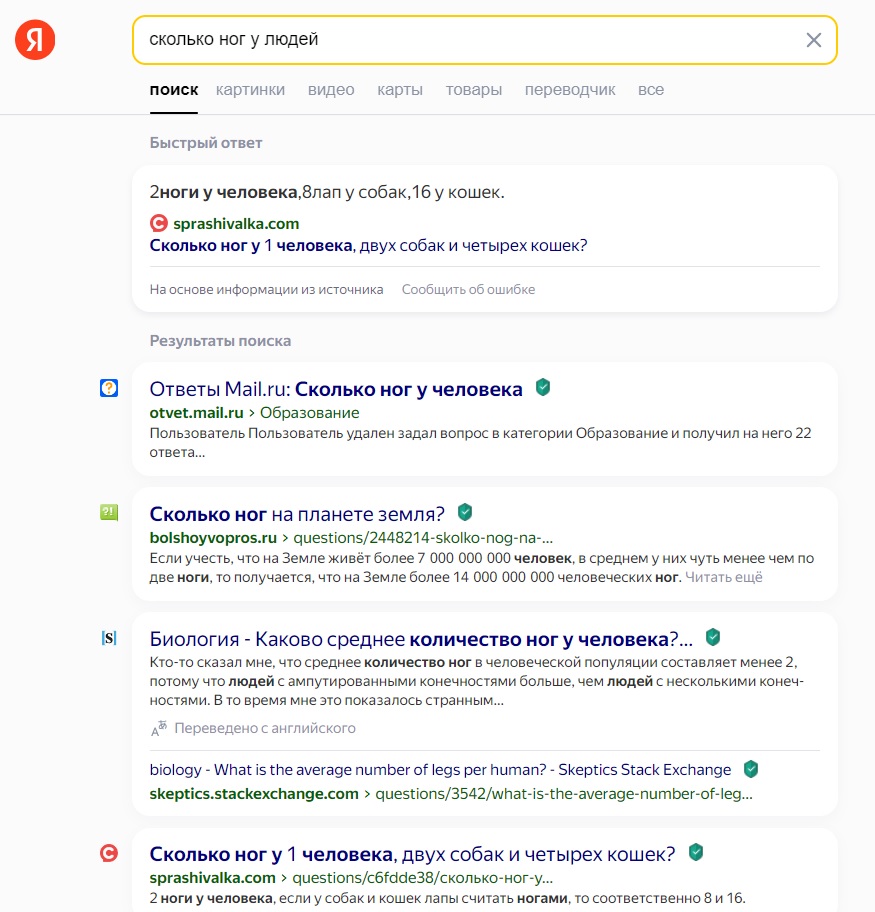Image resolution: width=875 pixels, height=912 pixels.
Task: Go to the товары tab
Action: [474, 90]
